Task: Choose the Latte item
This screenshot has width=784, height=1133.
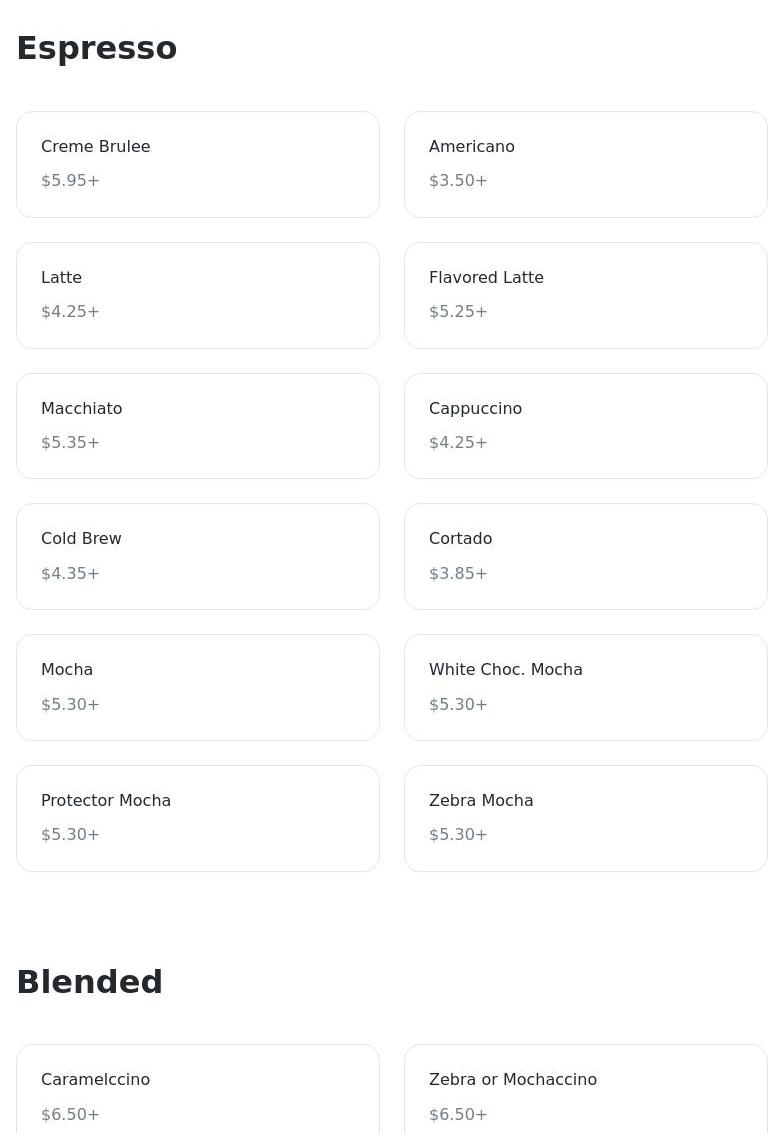Action: (x=197, y=296)
